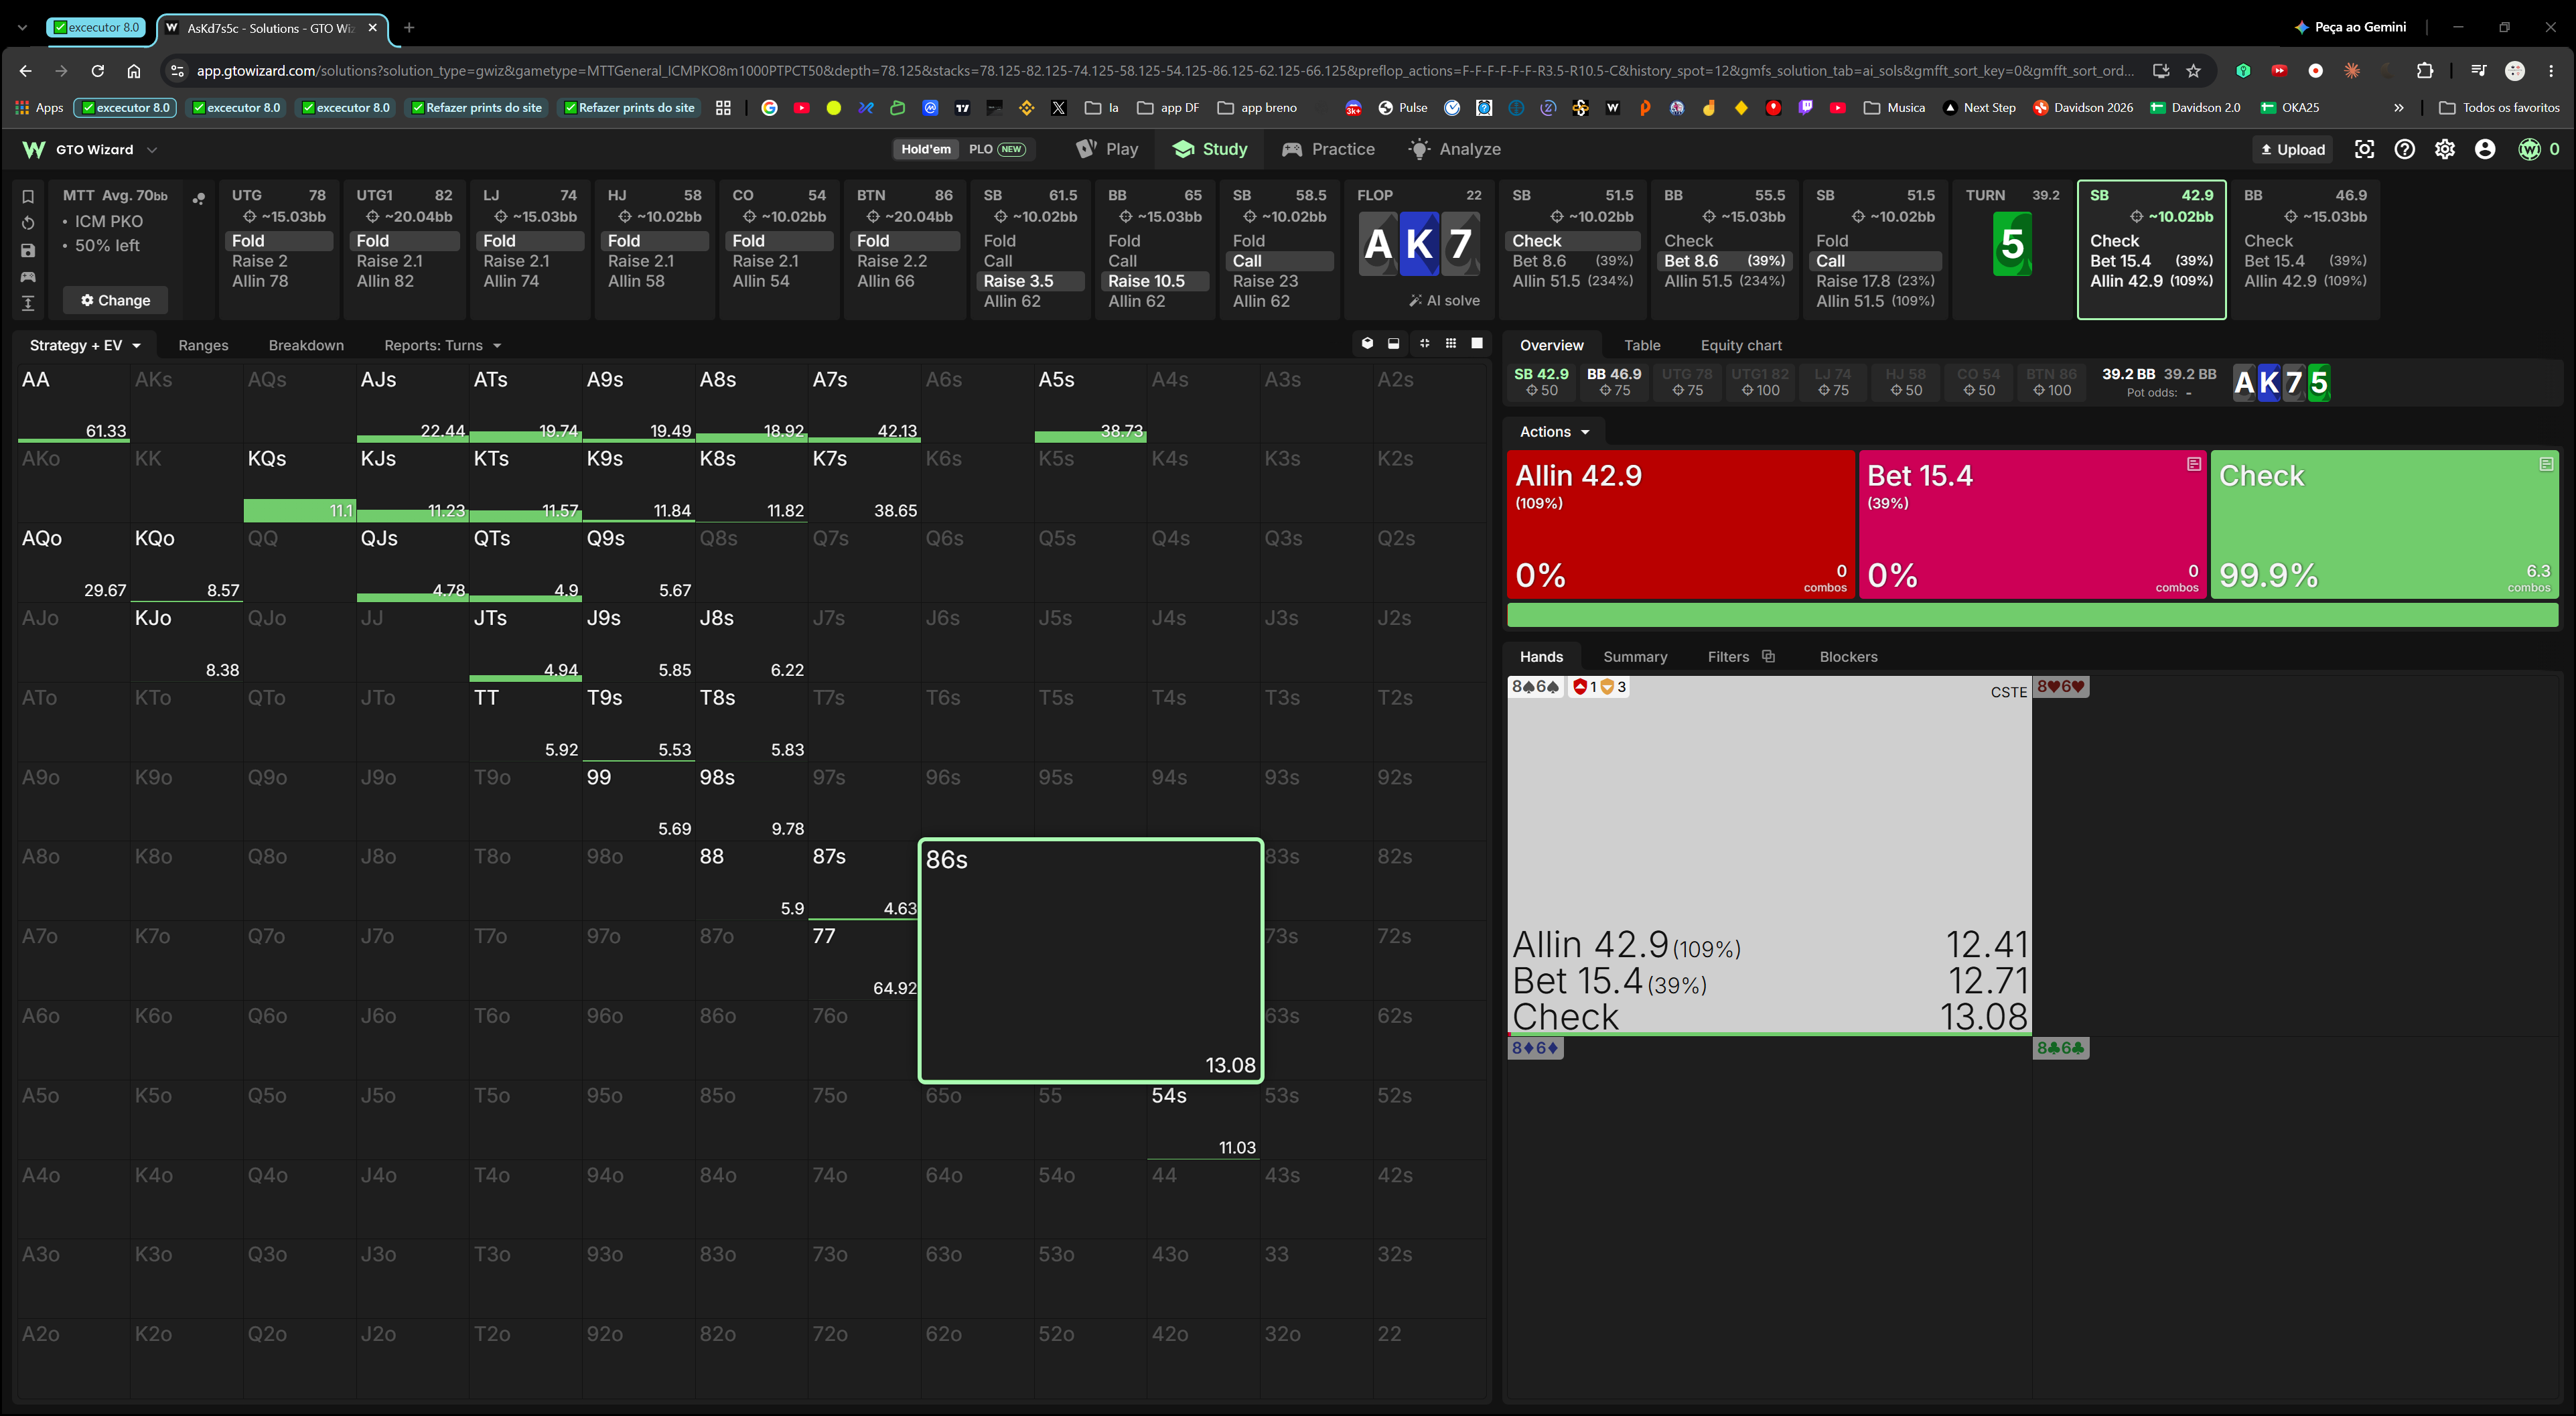Select the Fold action for UTG
This screenshot has width=2576, height=1416.
pos(280,241)
